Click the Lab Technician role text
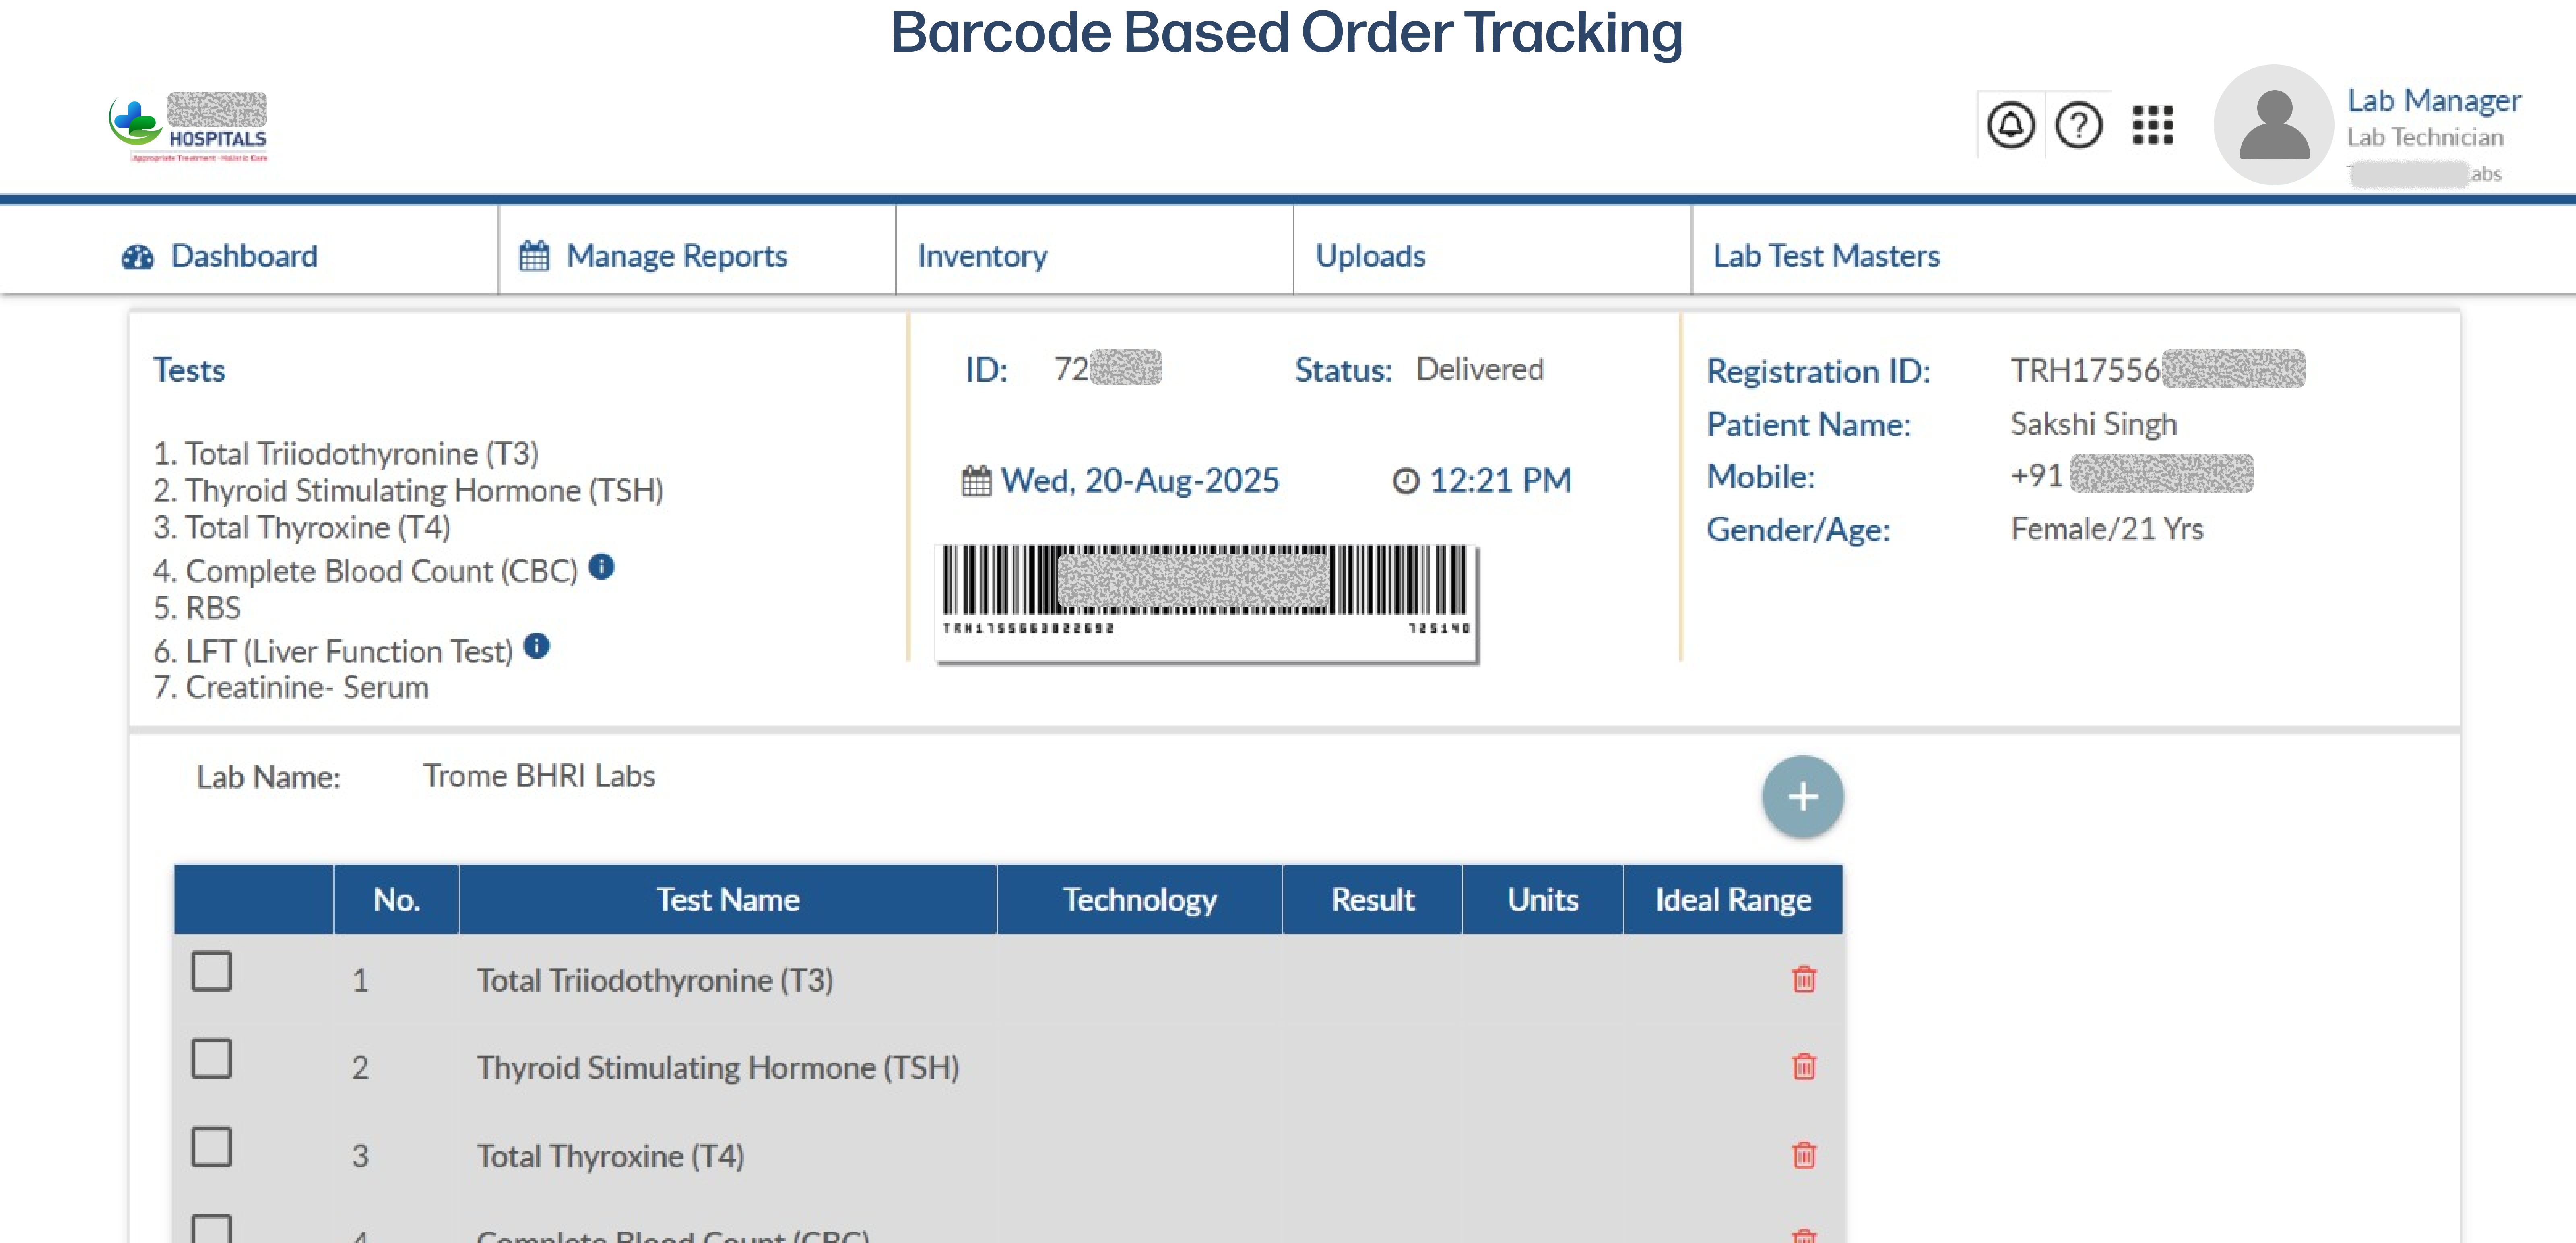 coord(2425,138)
